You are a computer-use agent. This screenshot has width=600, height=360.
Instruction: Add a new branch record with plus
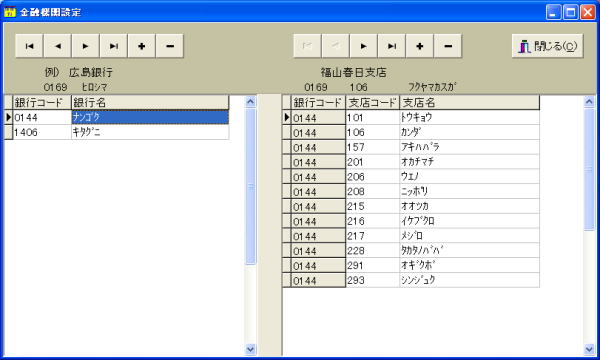click(x=420, y=46)
